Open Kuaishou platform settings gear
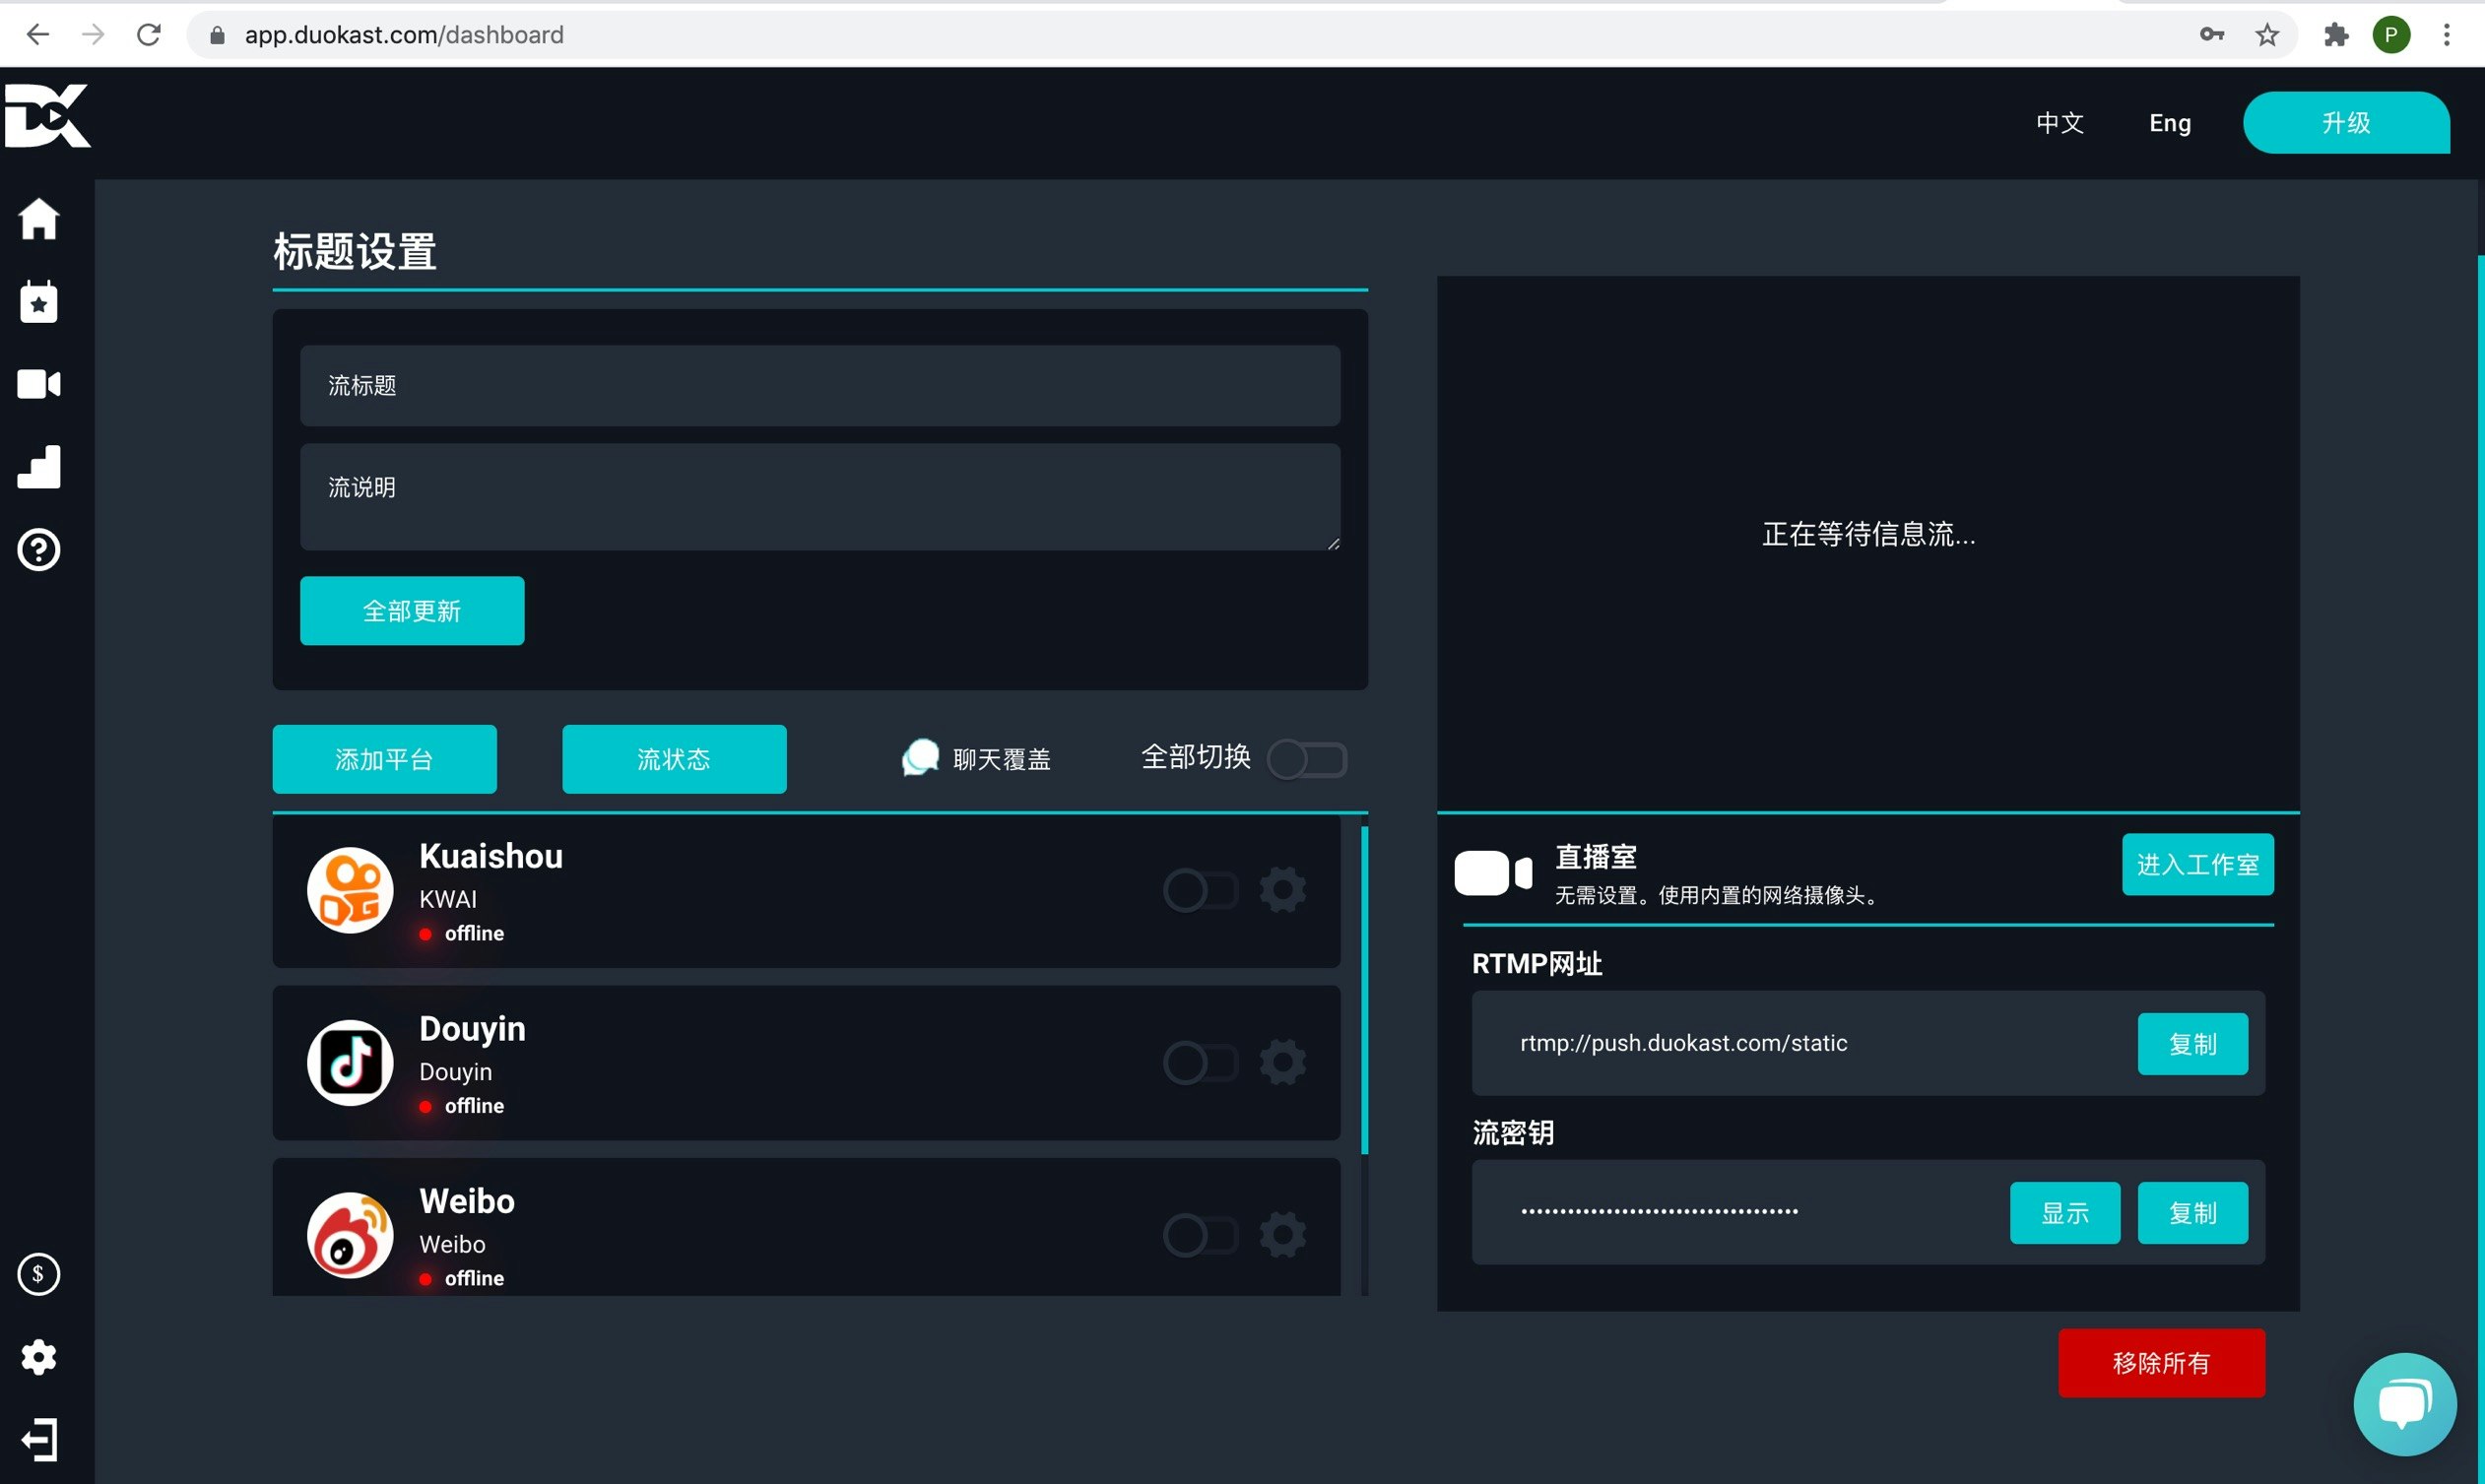The width and height of the screenshot is (2485, 1484). (1282, 889)
